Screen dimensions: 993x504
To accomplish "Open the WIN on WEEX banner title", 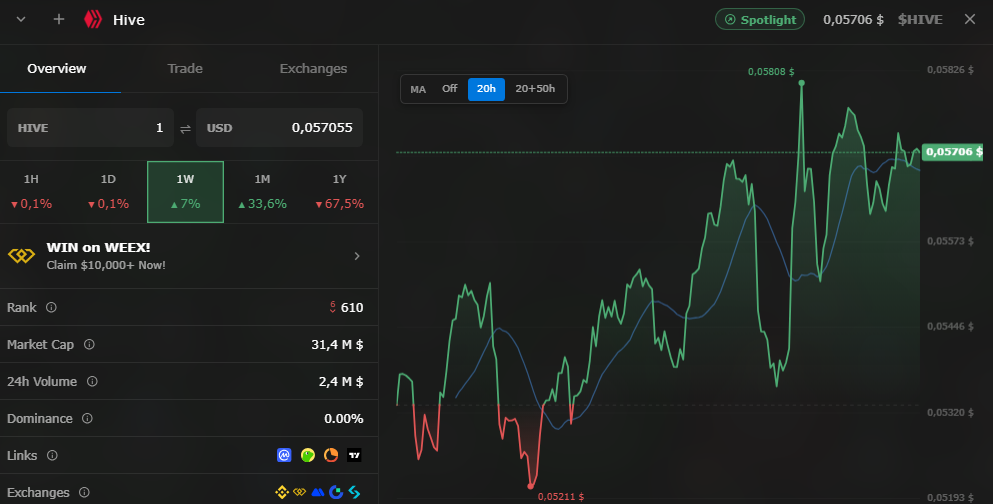I will (98, 248).
